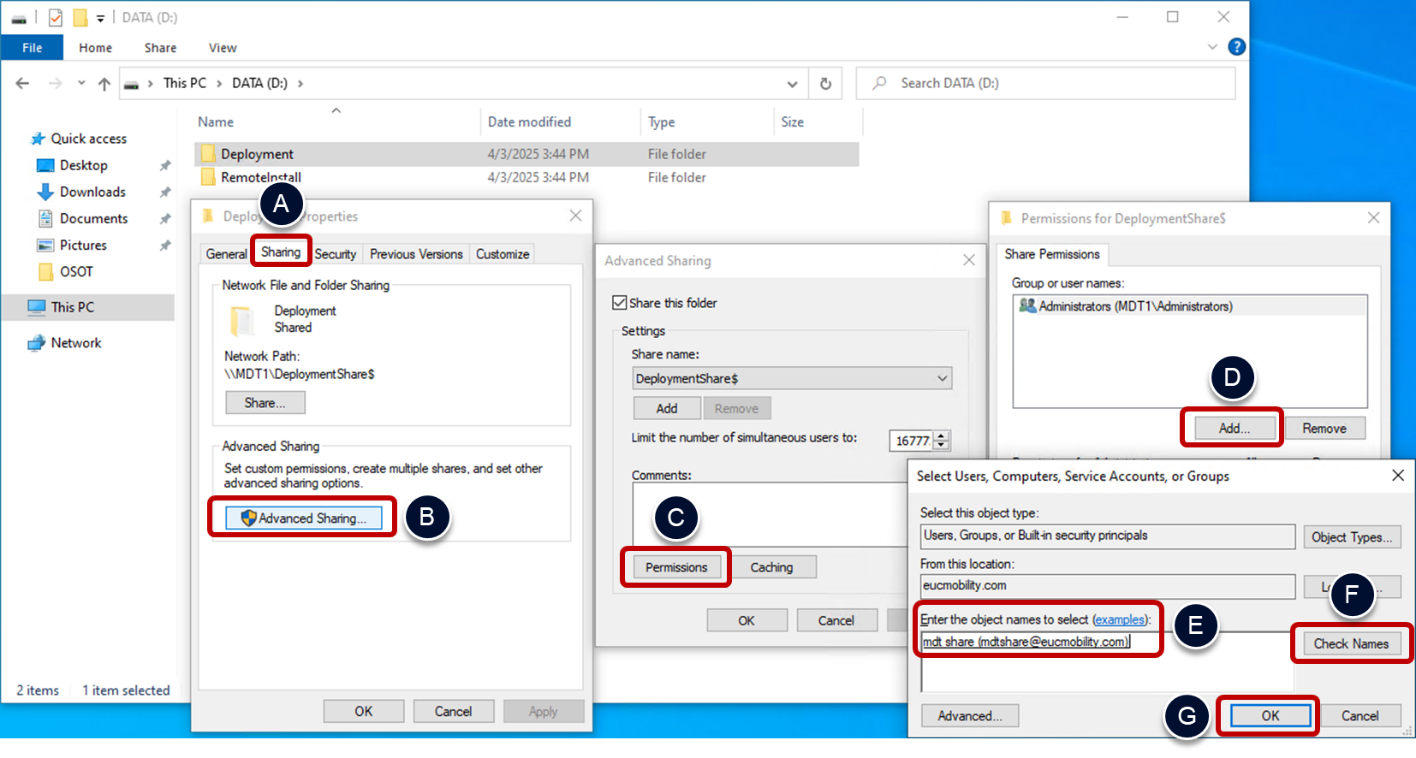Click the Check Names button

point(1351,643)
